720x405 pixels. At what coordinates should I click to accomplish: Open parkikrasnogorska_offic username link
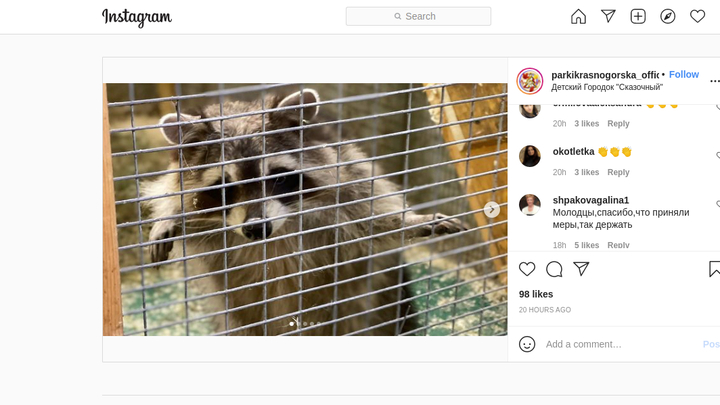point(605,75)
